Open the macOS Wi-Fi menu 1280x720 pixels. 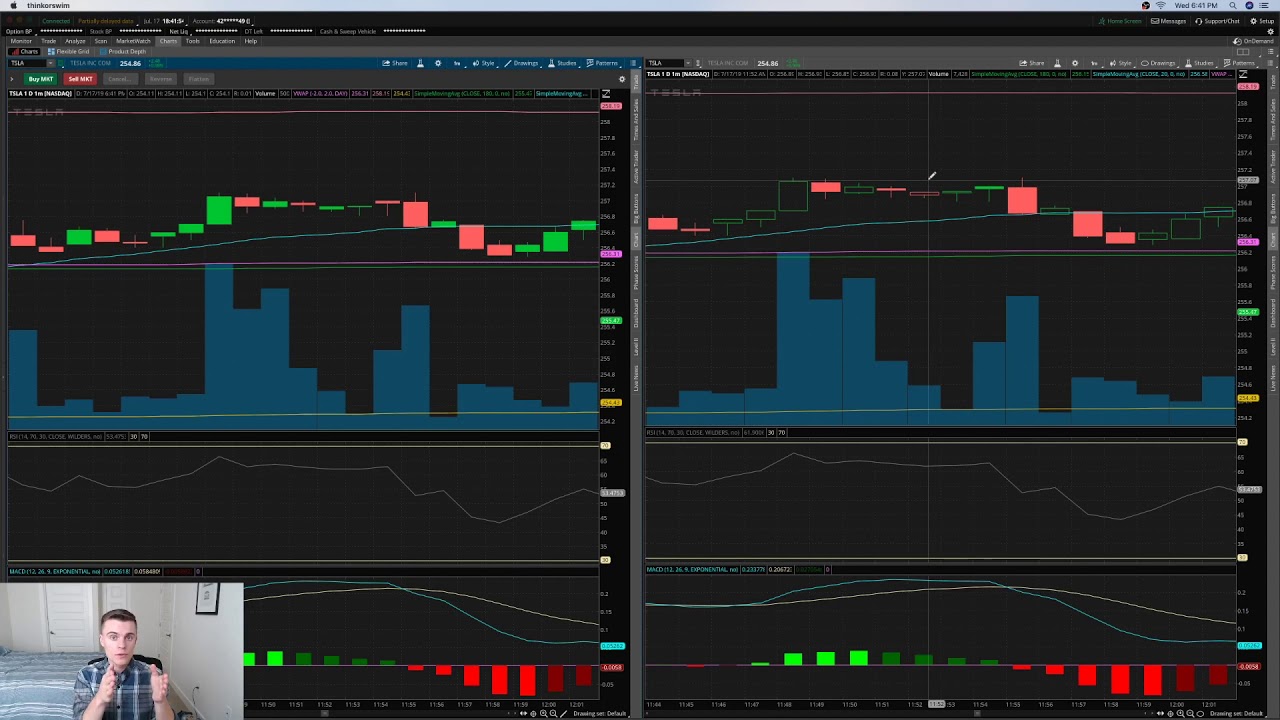click(x=1161, y=5)
